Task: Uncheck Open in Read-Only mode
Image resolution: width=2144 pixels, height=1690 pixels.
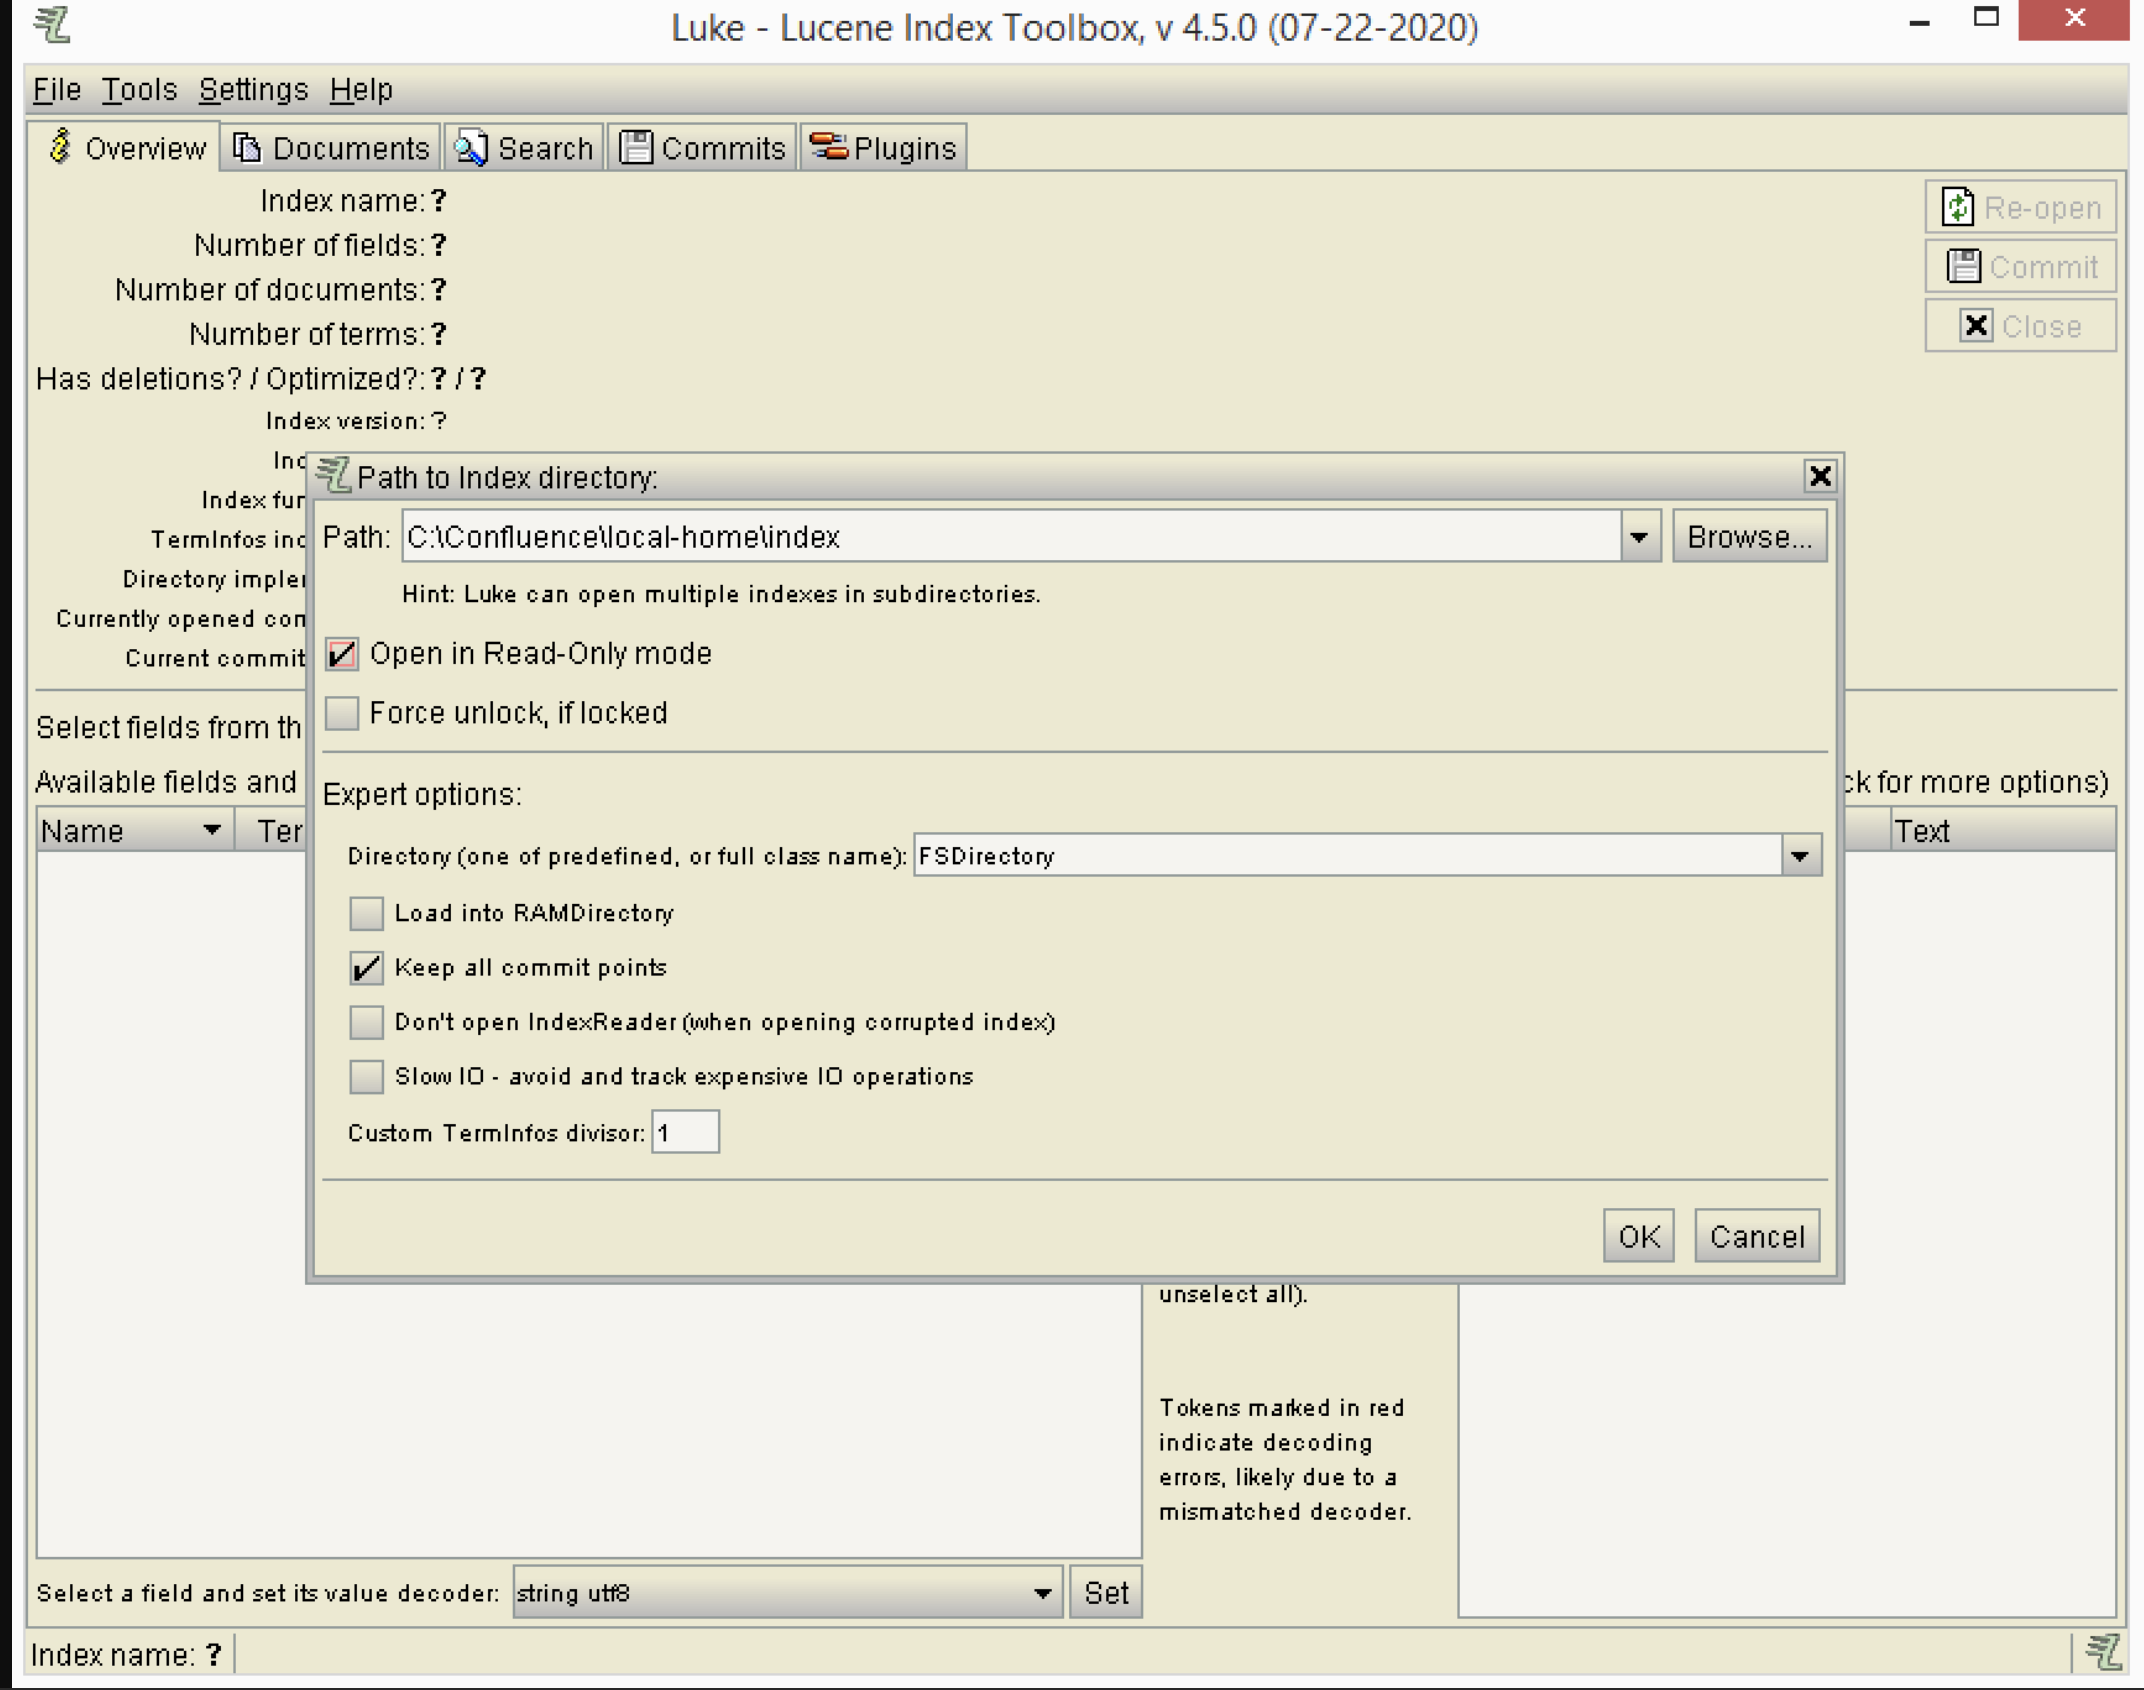Action: click(x=342, y=655)
